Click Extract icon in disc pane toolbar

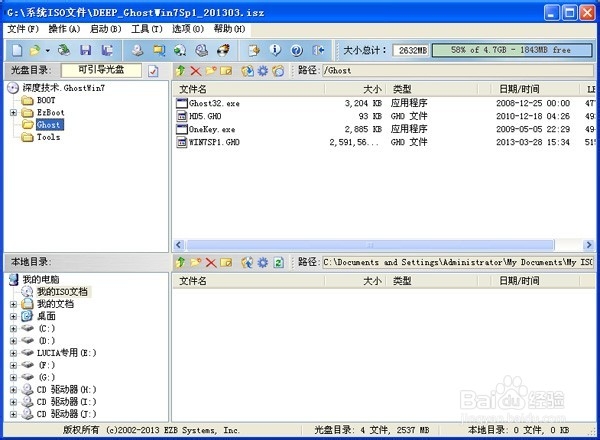(247, 71)
